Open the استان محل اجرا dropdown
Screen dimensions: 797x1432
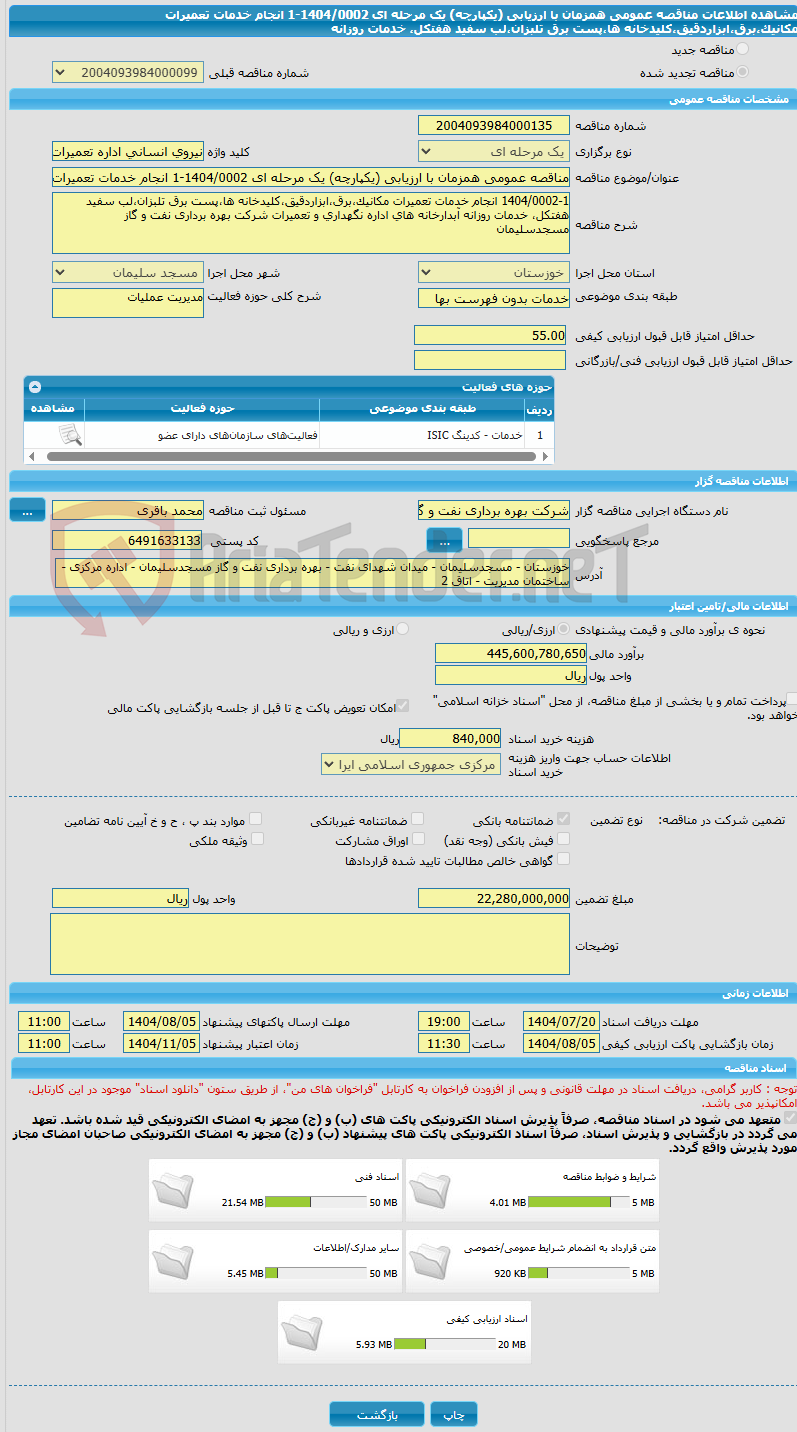click(494, 272)
